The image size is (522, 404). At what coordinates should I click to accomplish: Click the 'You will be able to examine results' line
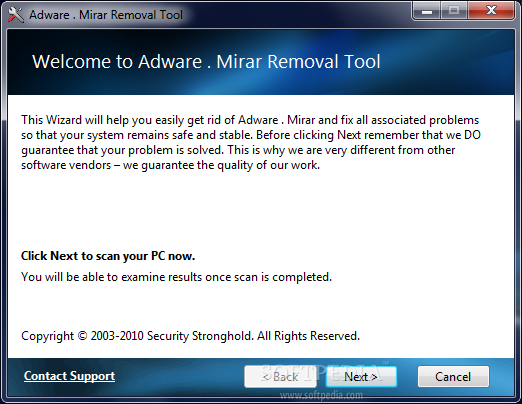pos(176,277)
